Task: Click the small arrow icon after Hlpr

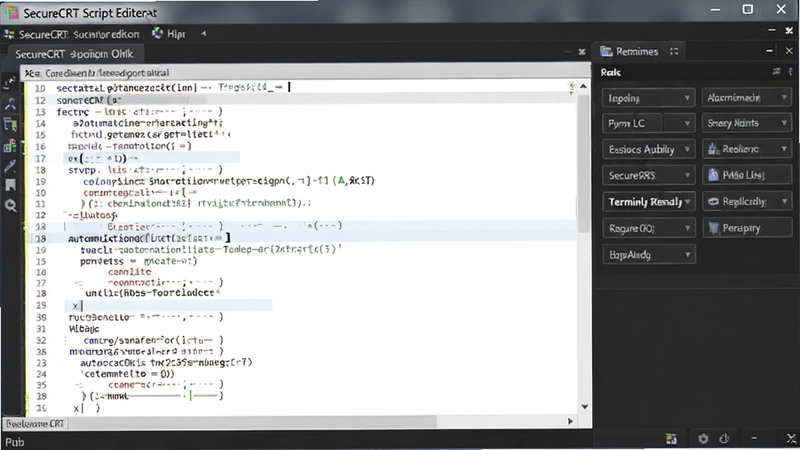Action: coord(204,34)
